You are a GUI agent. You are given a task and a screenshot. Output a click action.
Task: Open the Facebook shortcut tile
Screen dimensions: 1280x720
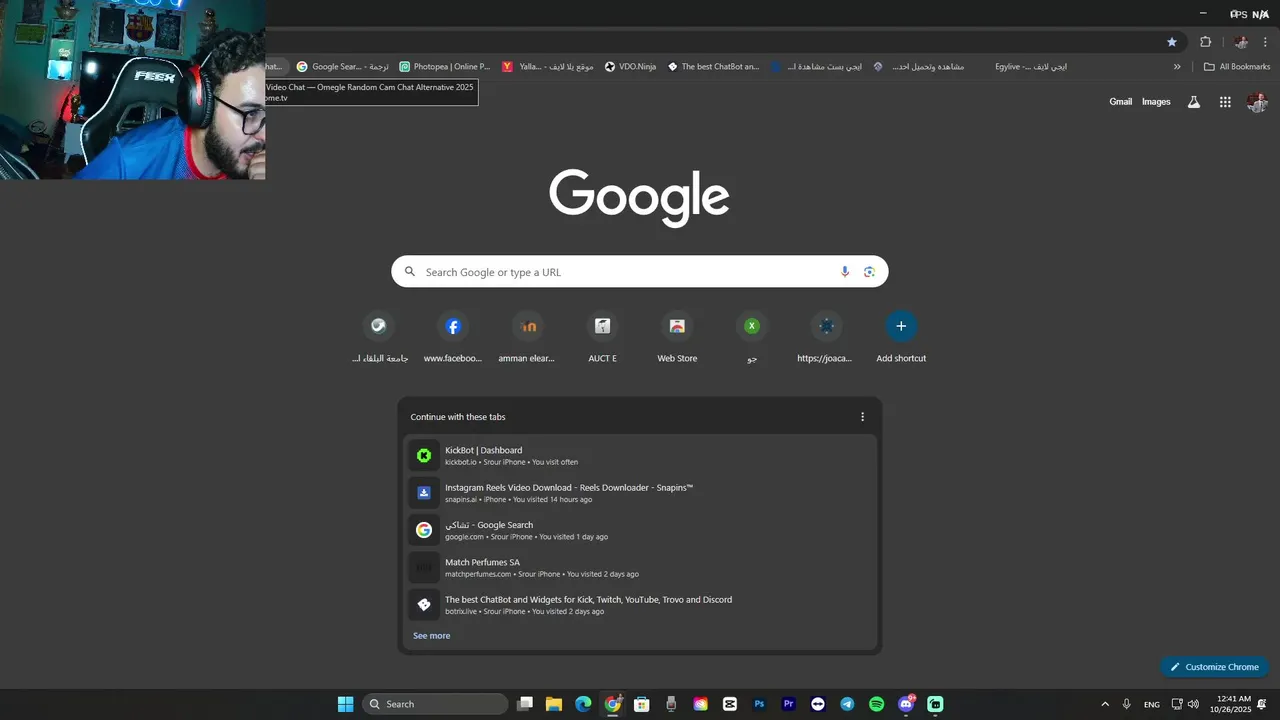453,337
